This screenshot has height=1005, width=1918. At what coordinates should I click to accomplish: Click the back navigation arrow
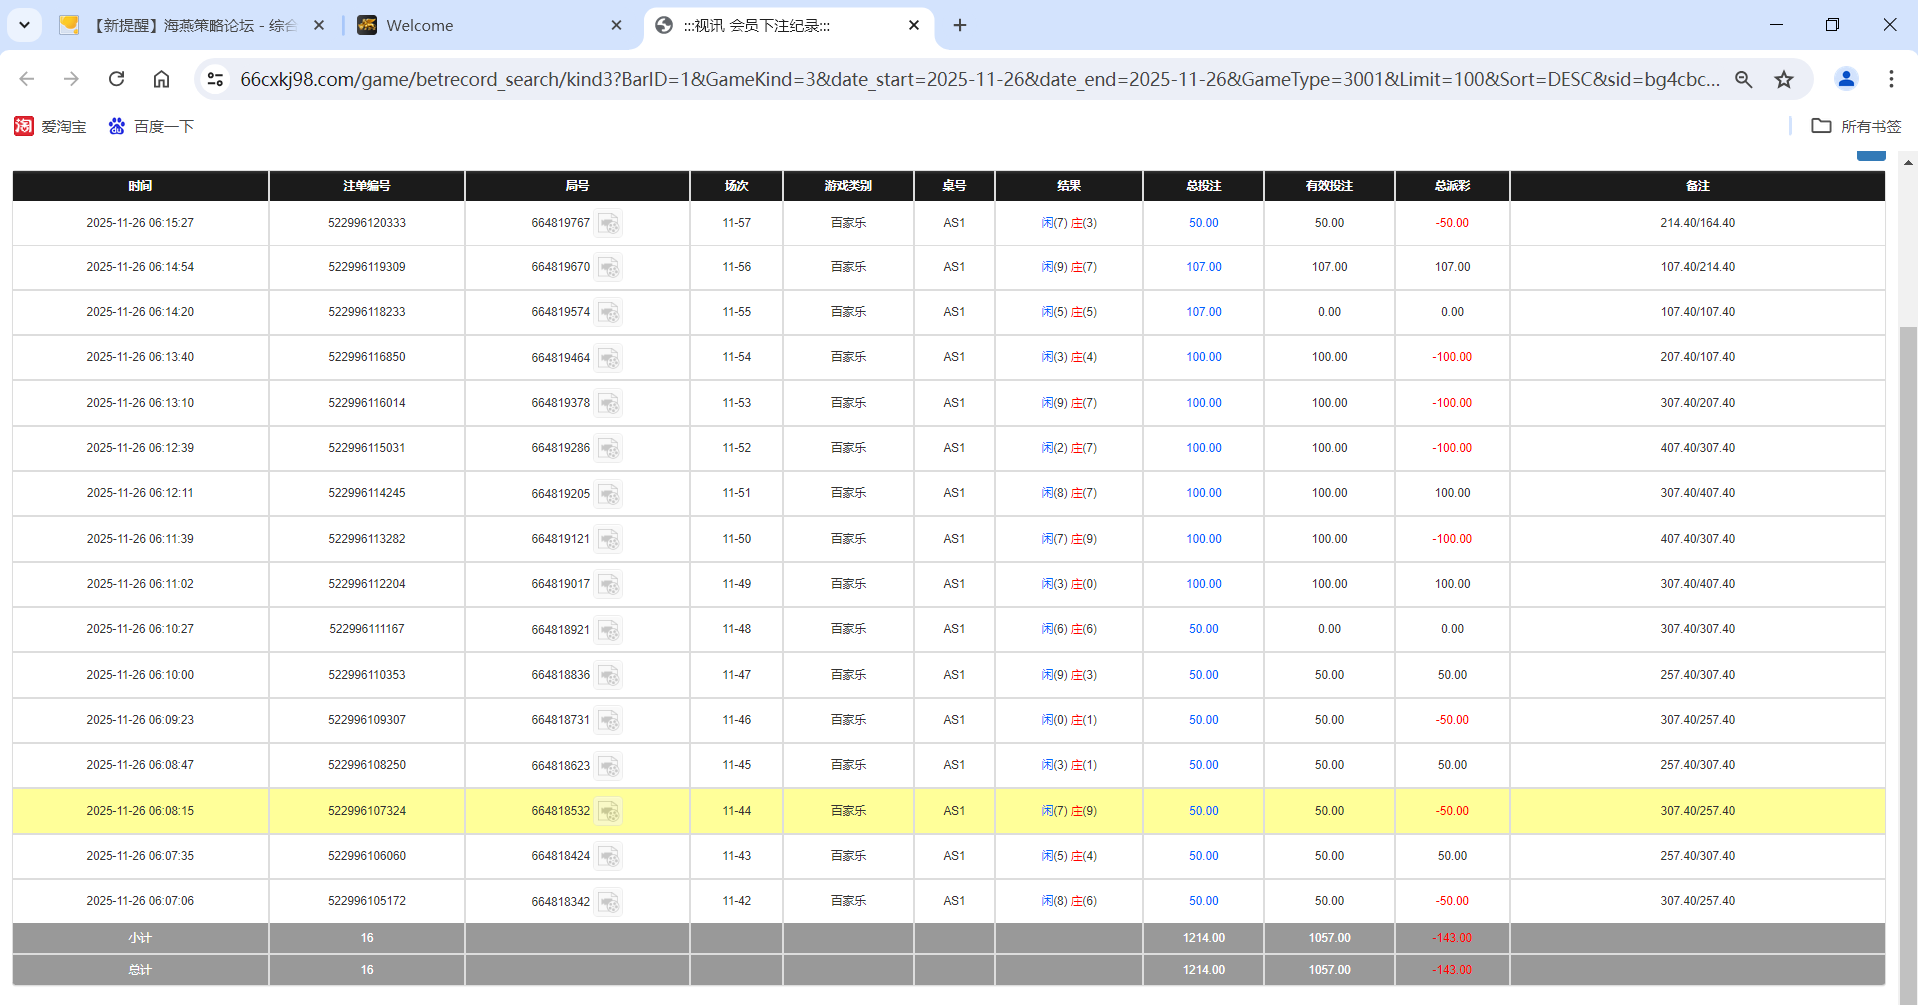[x=26, y=79]
